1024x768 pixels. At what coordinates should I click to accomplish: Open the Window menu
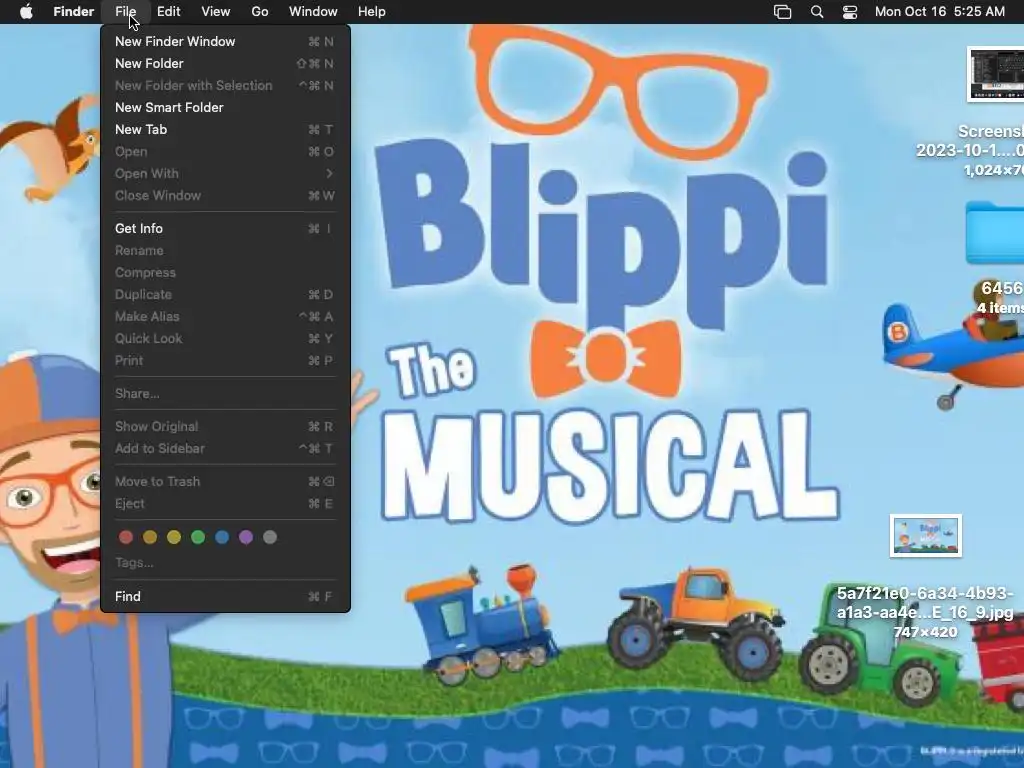313,12
